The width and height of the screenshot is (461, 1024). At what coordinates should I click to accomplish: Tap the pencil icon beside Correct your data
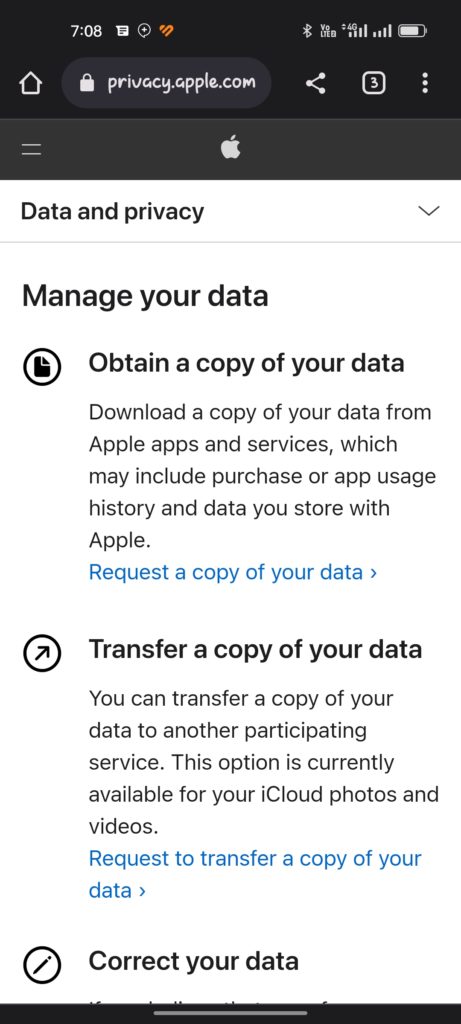point(42,965)
